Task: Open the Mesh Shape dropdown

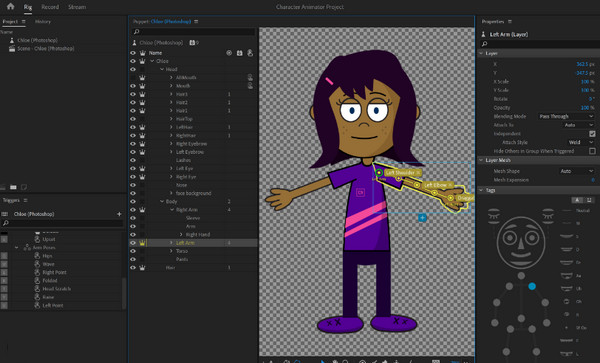Action: click(576, 171)
